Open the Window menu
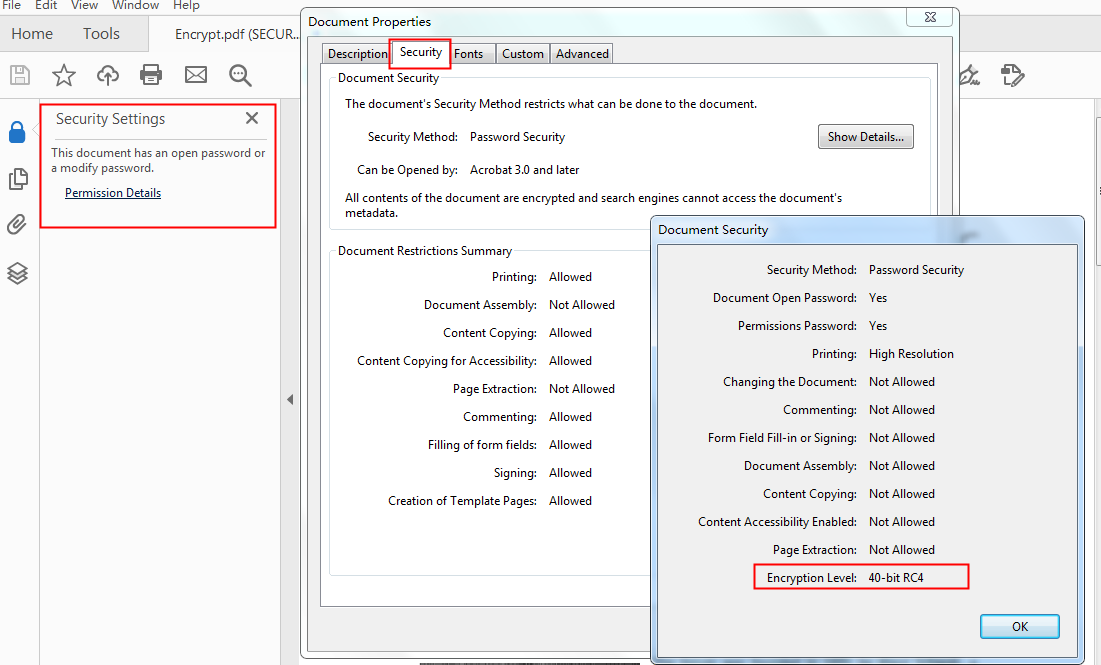The height and width of the screenshot is (665, 1101). pyautogui.click(x=136, y=5)
